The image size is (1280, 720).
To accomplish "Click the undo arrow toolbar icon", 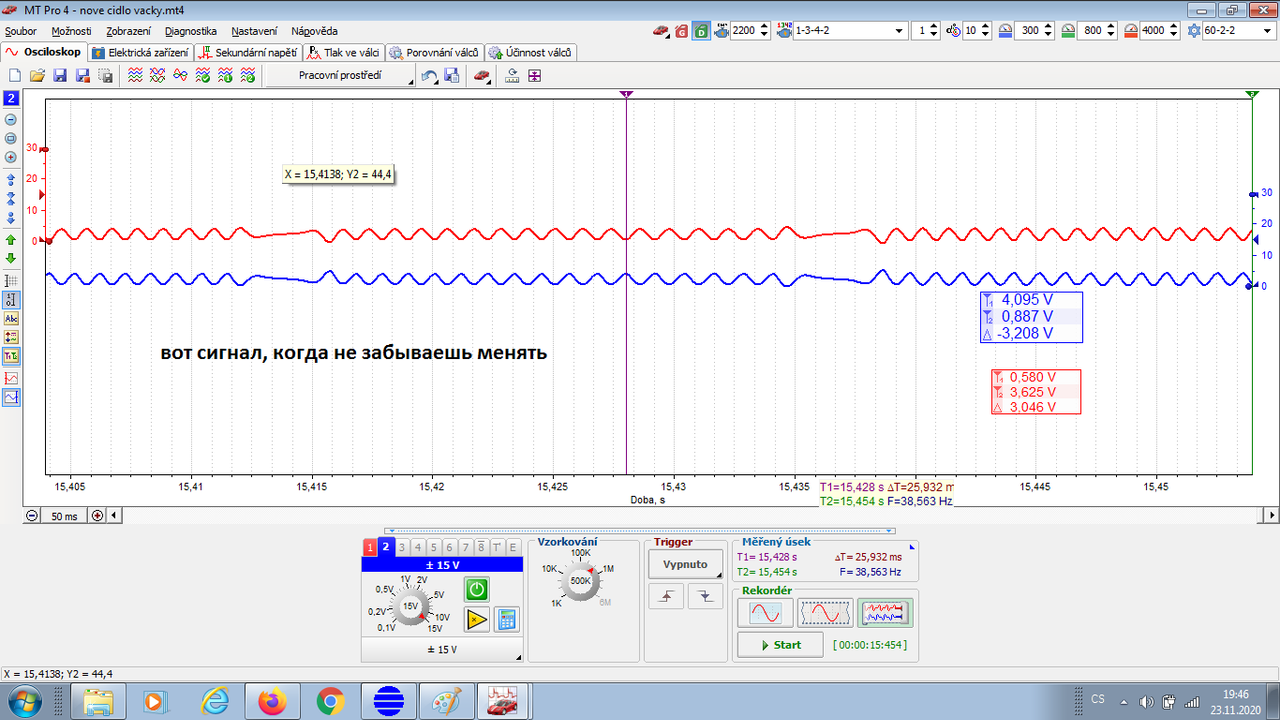I will [429, 76].
